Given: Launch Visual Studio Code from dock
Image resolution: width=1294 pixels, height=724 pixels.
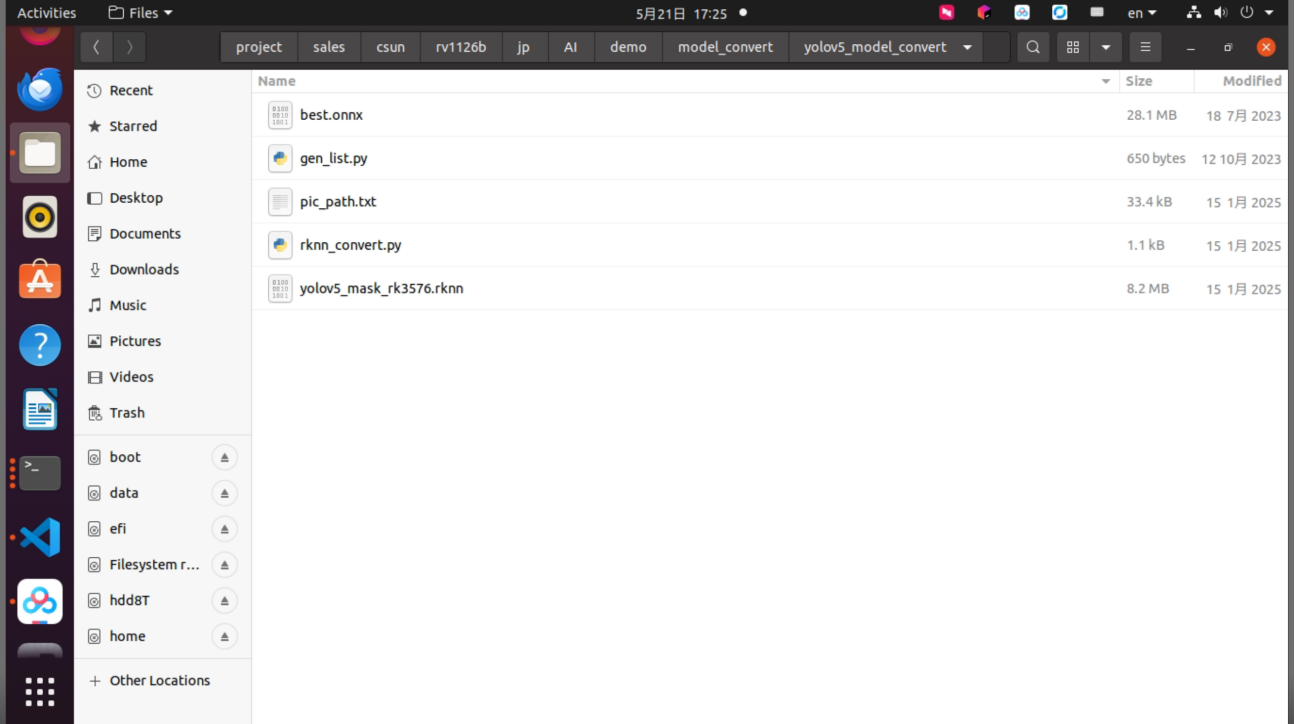Looking at the screenshot, I should (40, 538).
